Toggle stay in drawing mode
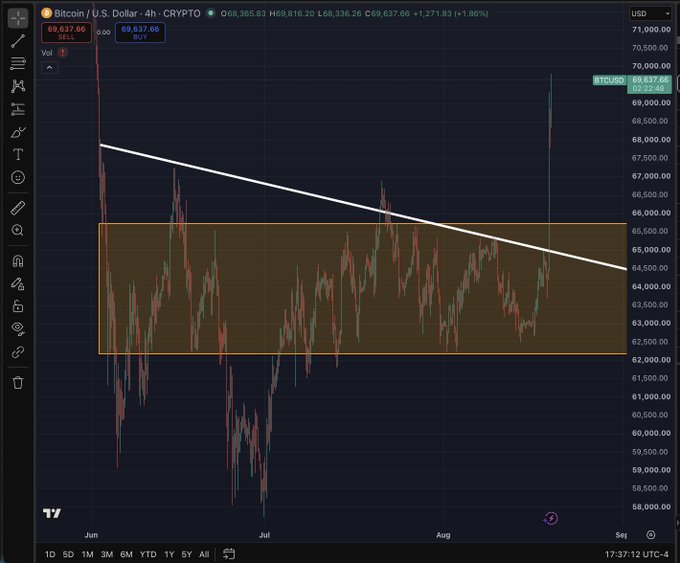This screenshot has height=563, width=680. (18, 284)
